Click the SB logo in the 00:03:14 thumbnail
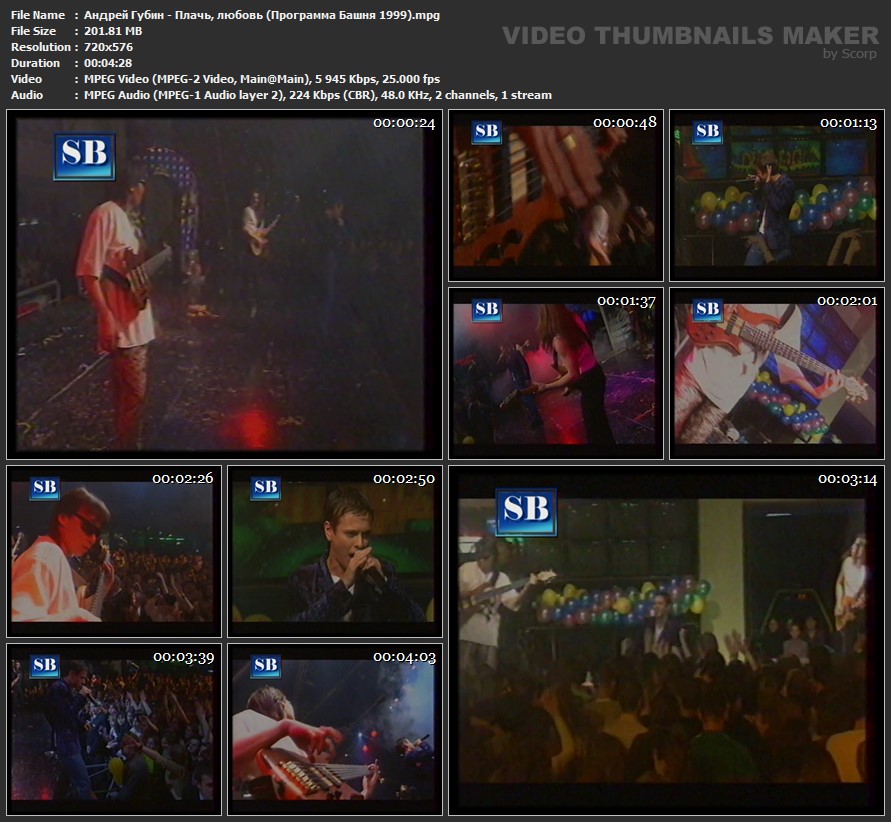 (526, 512)
